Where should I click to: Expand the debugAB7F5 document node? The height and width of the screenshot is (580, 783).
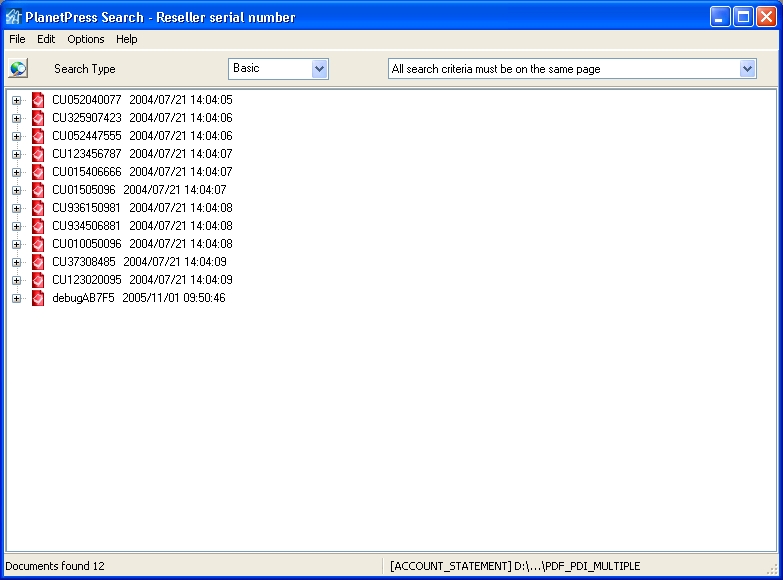16,298
